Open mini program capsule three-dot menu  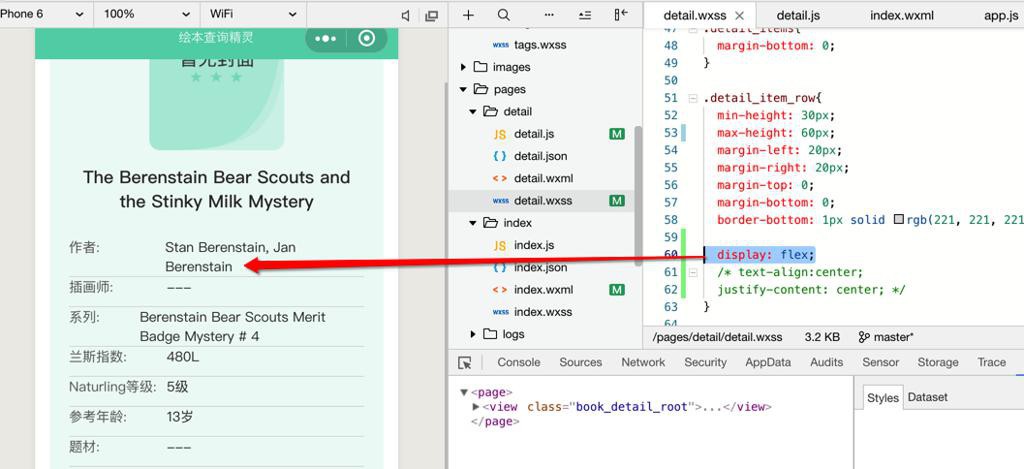[325, 39]
